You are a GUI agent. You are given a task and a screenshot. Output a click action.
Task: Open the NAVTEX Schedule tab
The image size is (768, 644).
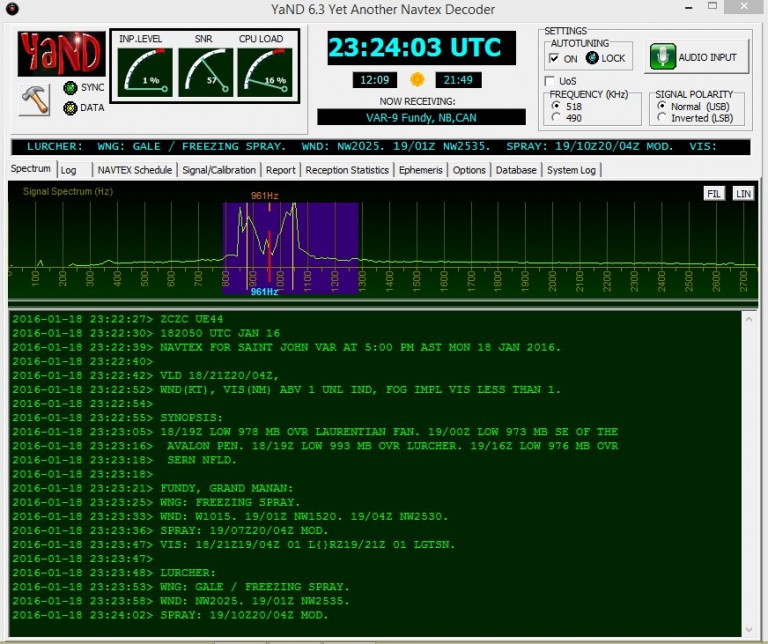pyautogui.click(x=135, y=170)
